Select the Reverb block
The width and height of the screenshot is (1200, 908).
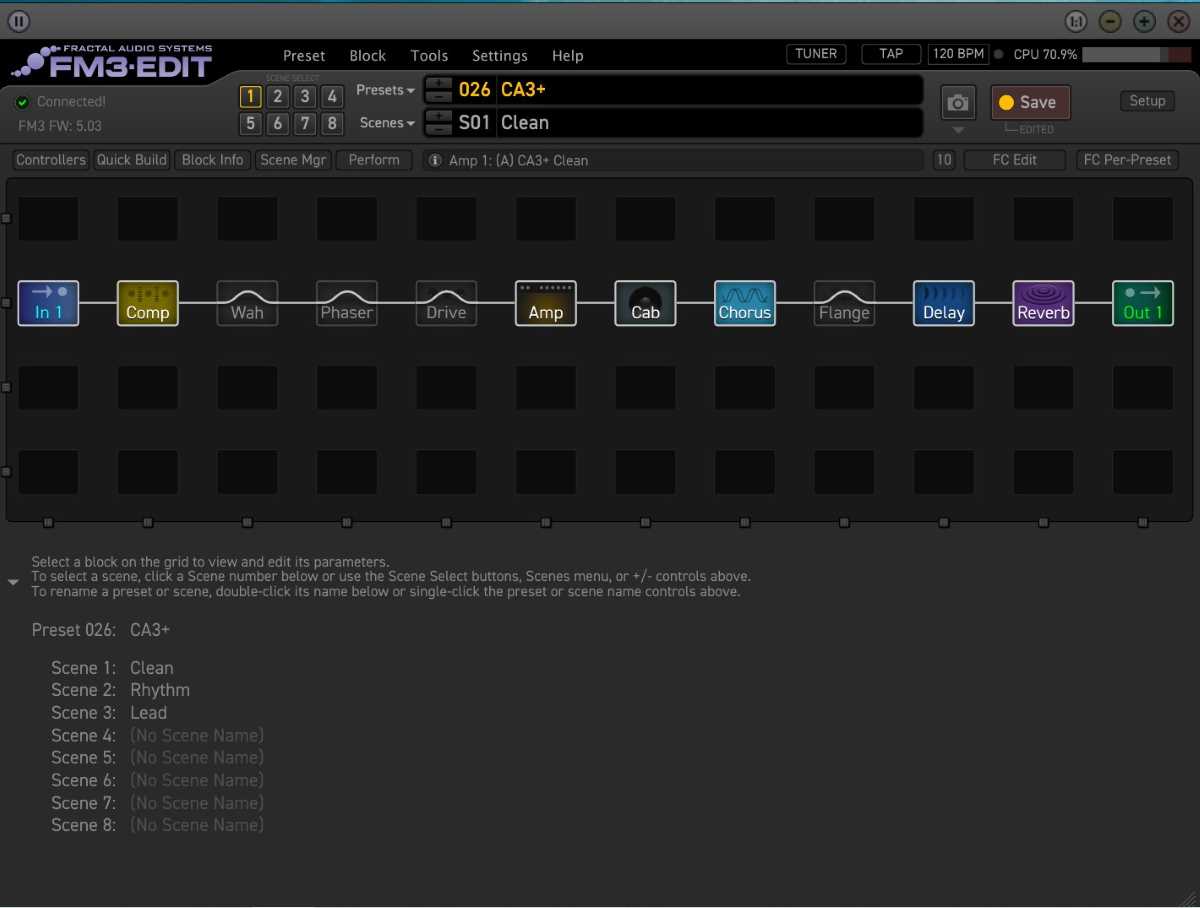pyautogui.click(x=1043, y=303)
